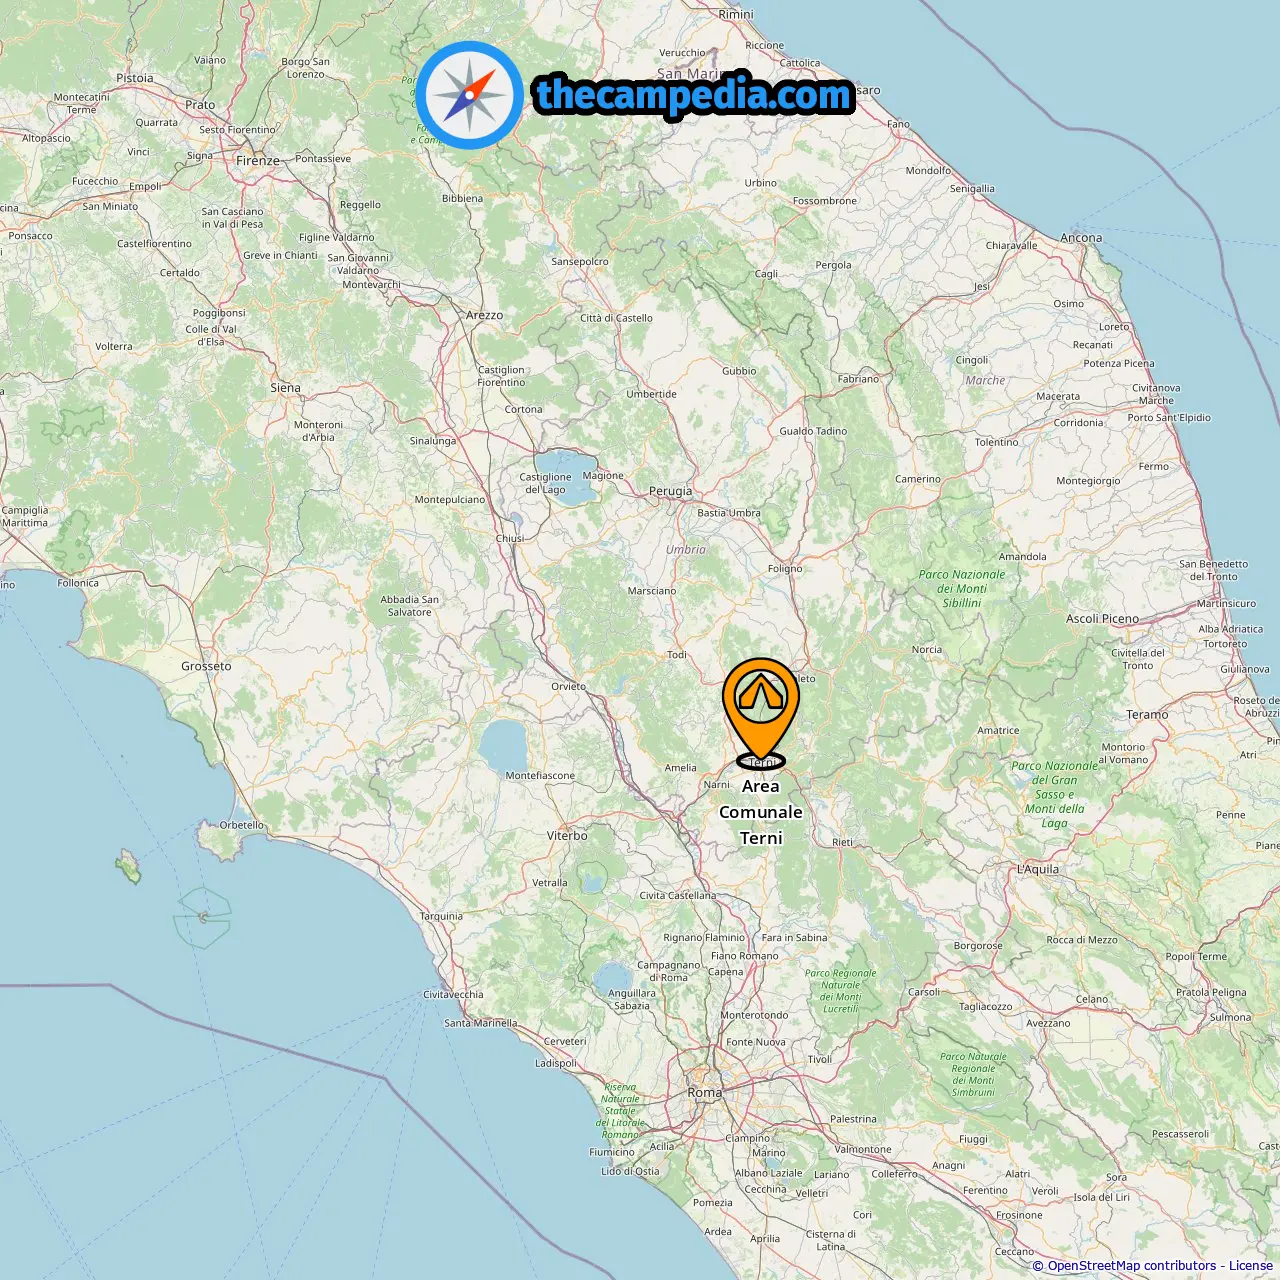Click the Firenze city label
This screenshot has width=1280, height=1280.
tap(258, 161)
